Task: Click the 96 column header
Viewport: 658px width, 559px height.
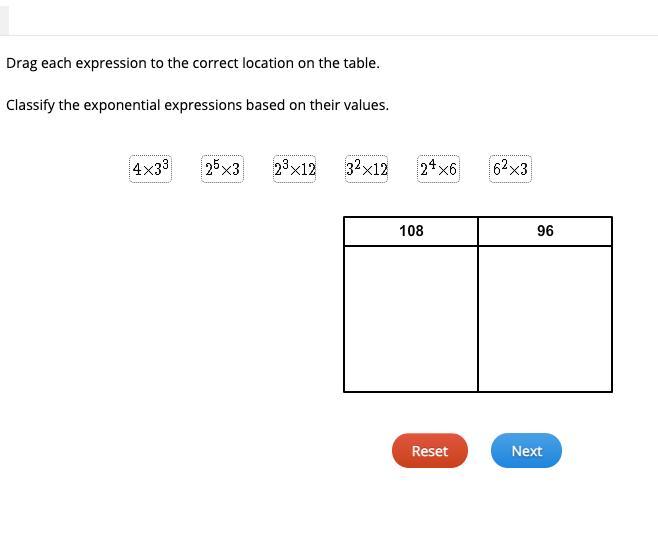Action: pyautogui.click(x=545, y=231)
